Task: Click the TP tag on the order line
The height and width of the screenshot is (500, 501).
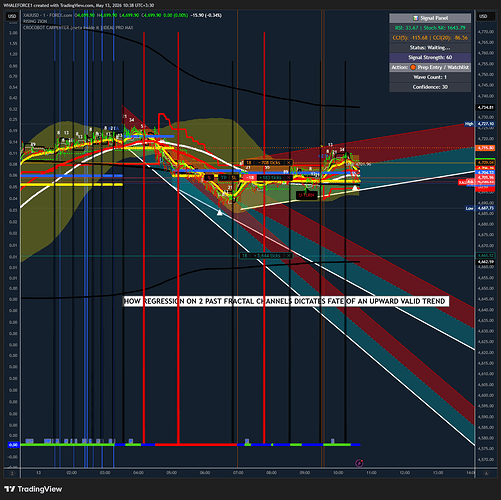Action: point(224,178)
